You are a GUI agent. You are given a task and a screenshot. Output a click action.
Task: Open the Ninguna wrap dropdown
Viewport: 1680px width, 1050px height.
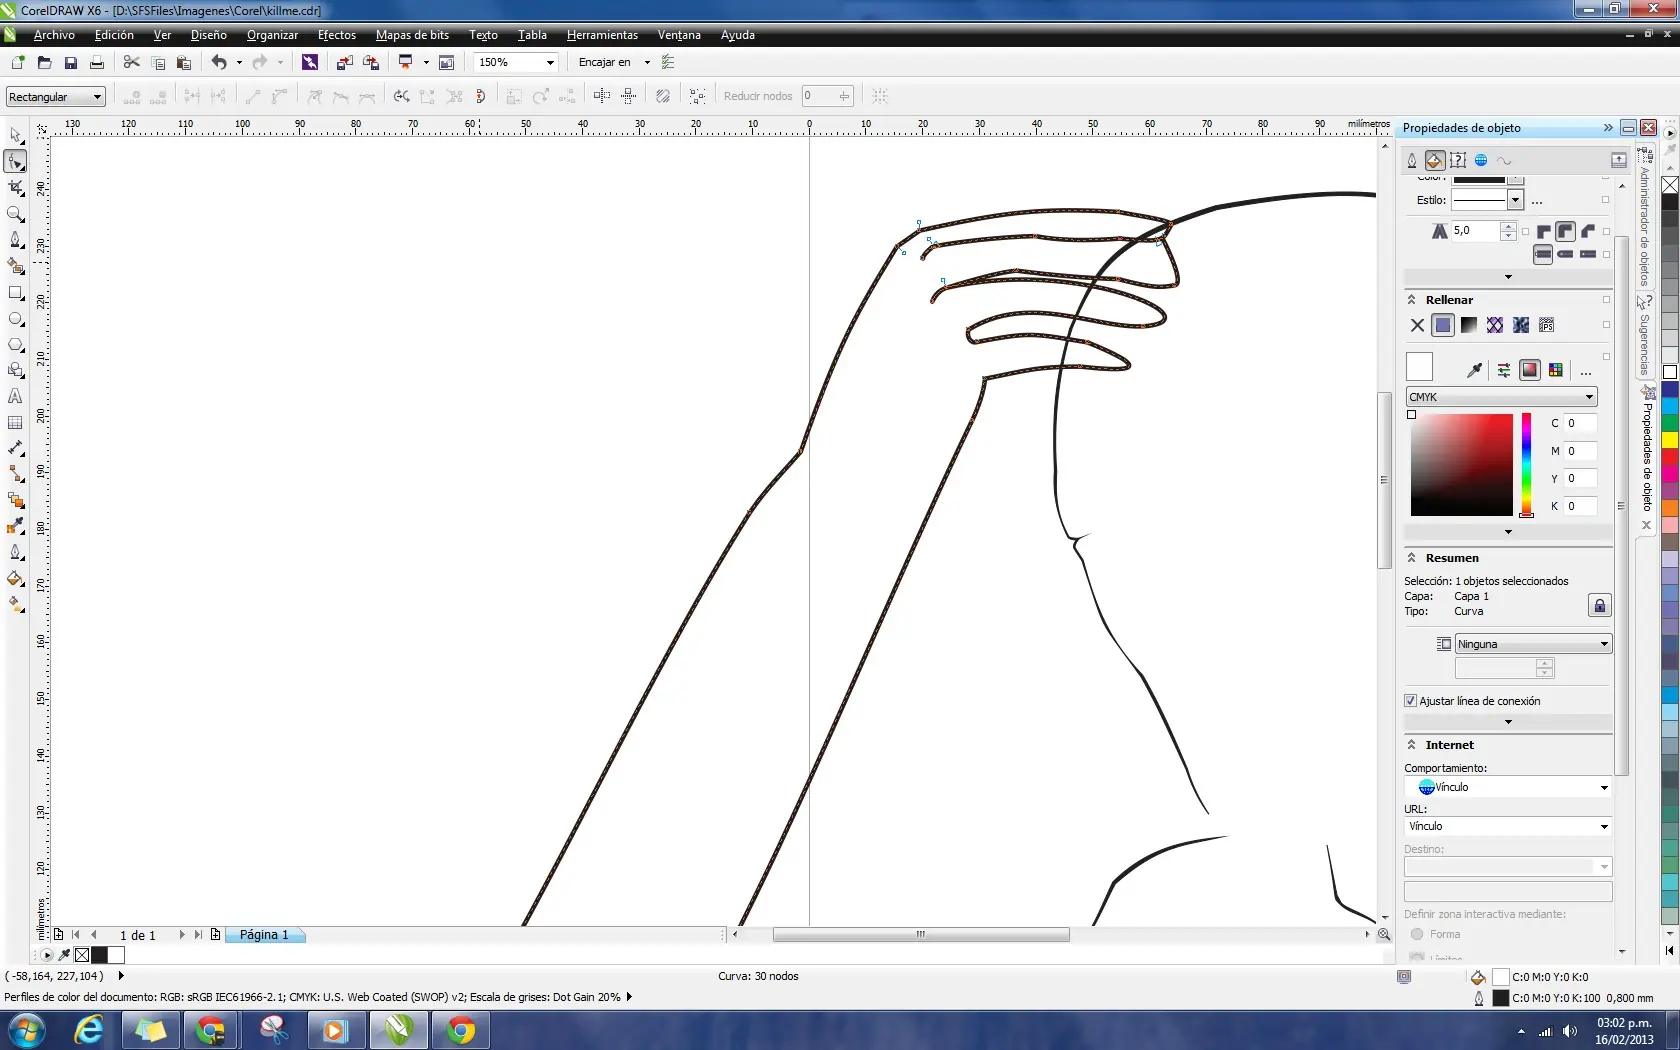[x=1534, y=644]
